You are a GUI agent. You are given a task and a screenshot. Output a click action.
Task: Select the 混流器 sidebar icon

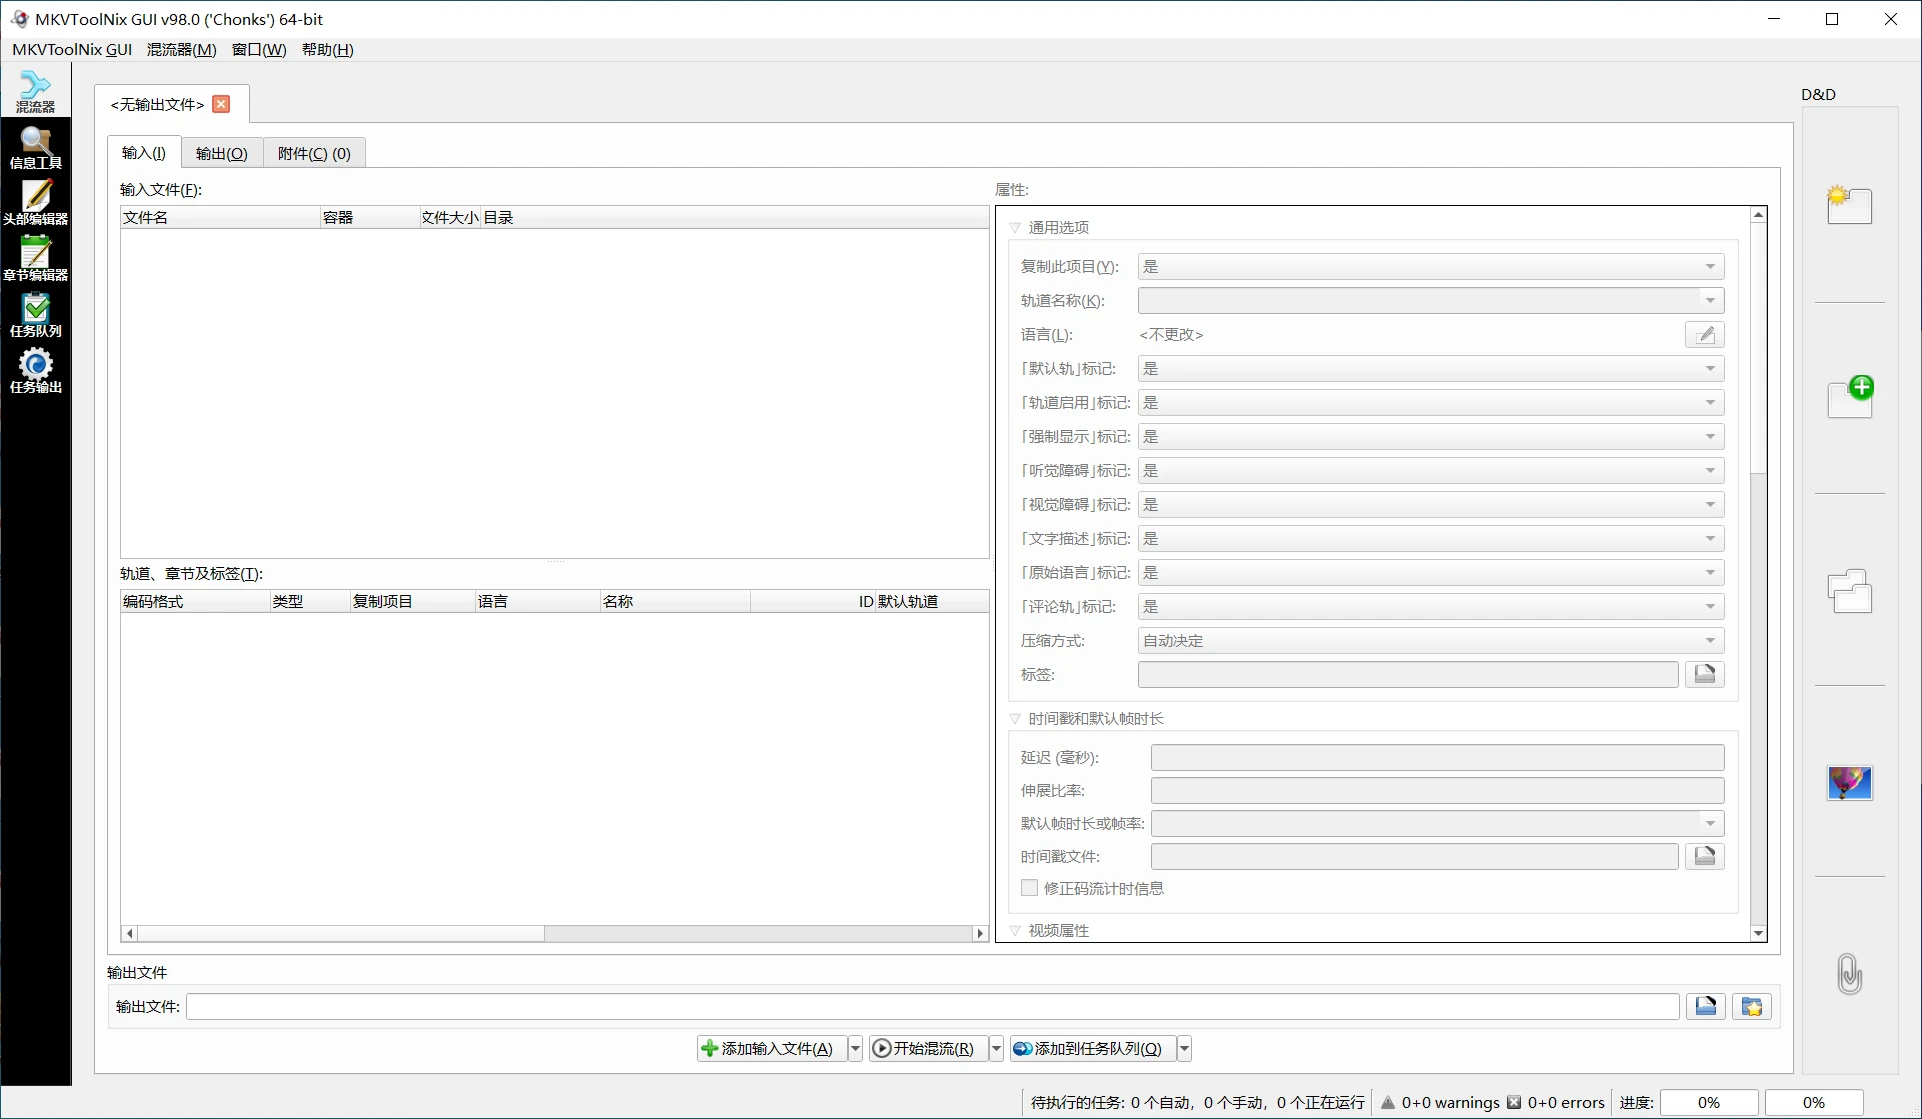point(36,90)
